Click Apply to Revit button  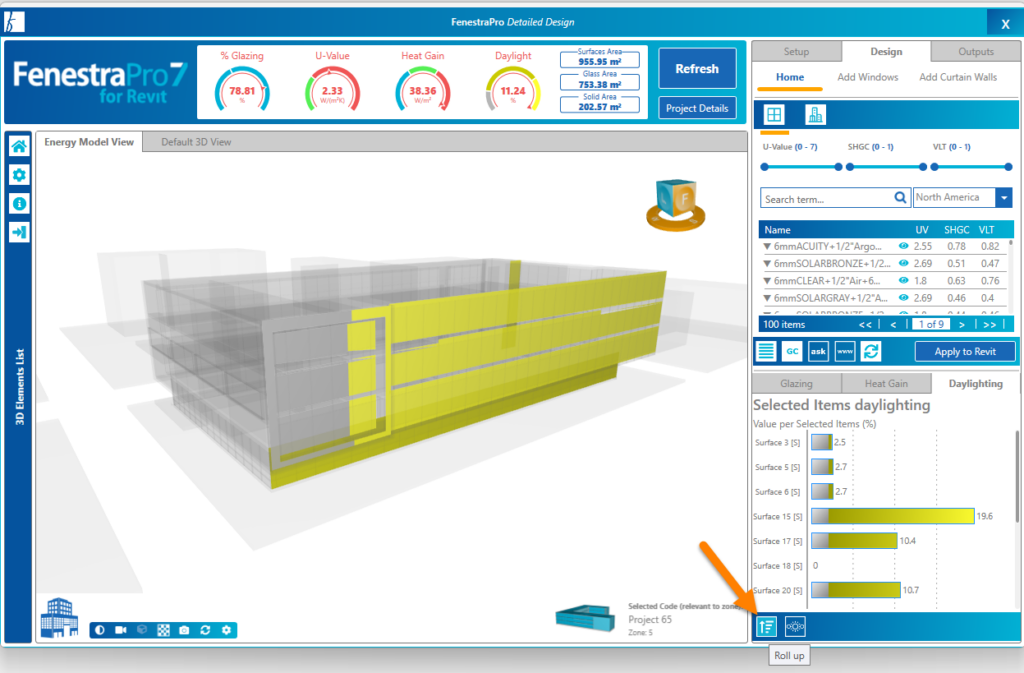click(965, 352)
